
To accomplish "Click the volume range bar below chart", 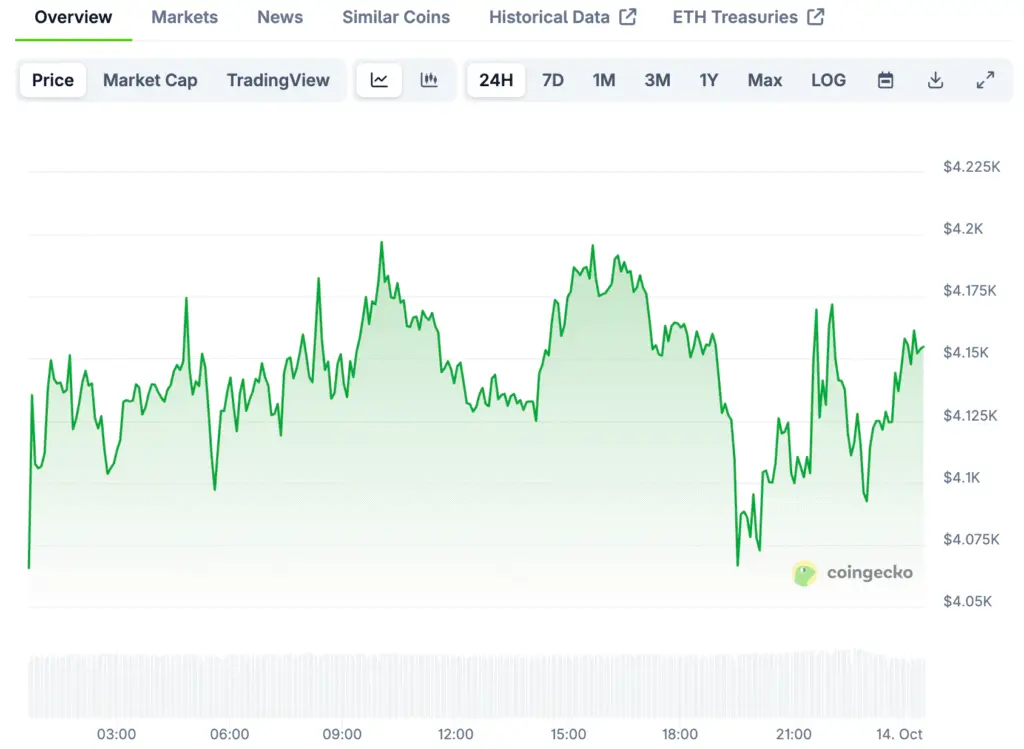I will click(x=477, y=686).
